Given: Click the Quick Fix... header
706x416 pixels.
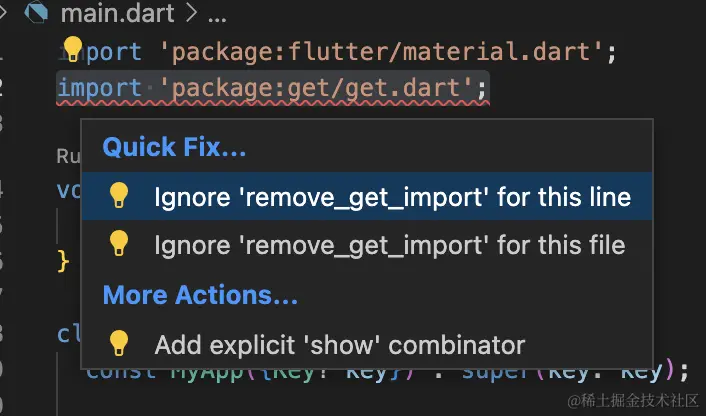Looking at the screenshot, I should coord(174,147).
